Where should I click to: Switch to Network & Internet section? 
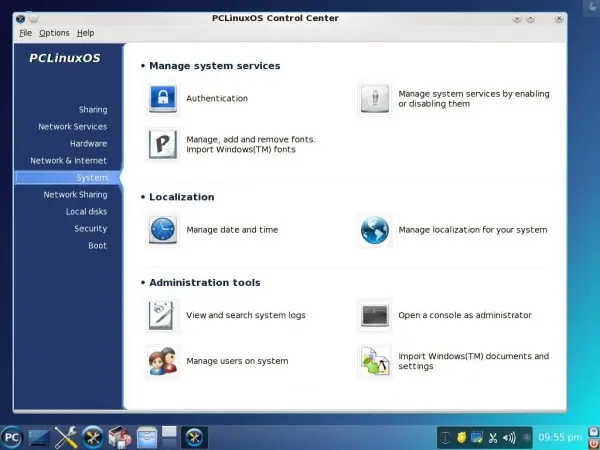tap(68, 161)
